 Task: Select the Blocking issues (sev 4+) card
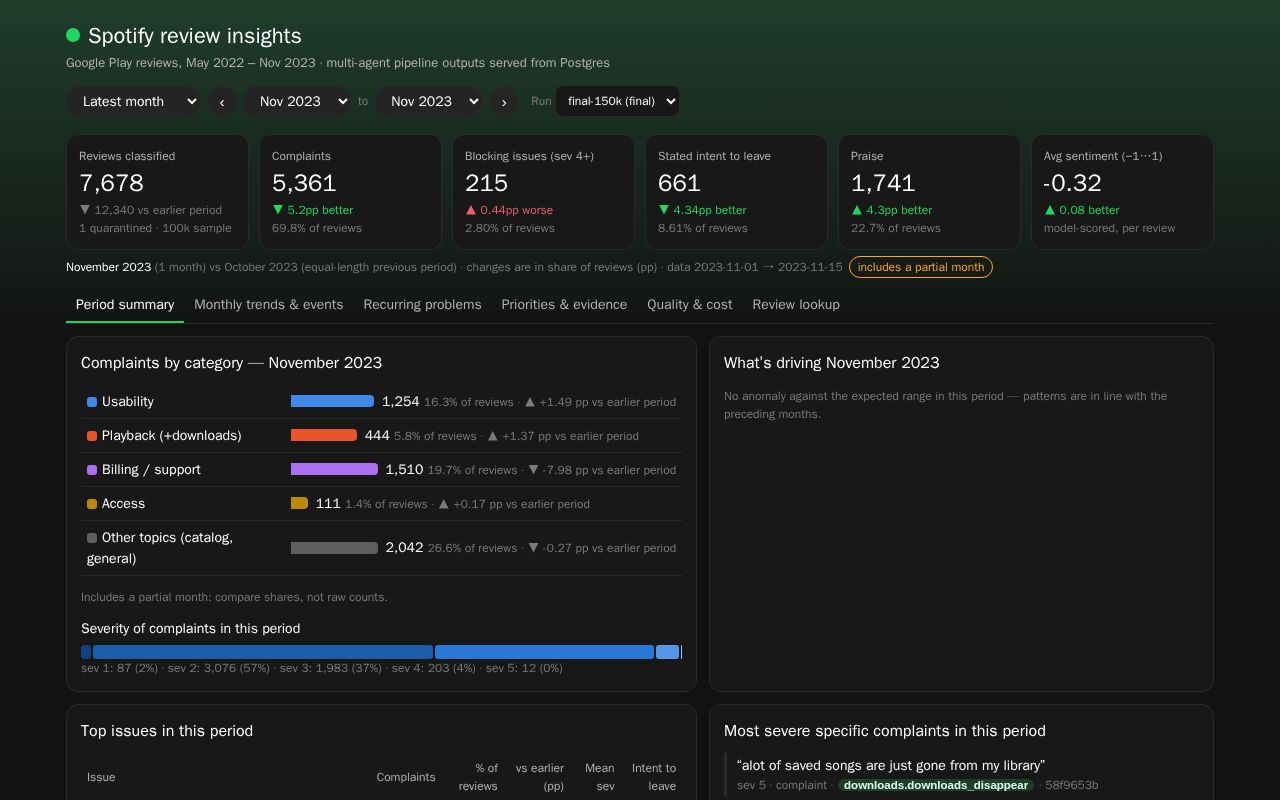pos(543,192)
